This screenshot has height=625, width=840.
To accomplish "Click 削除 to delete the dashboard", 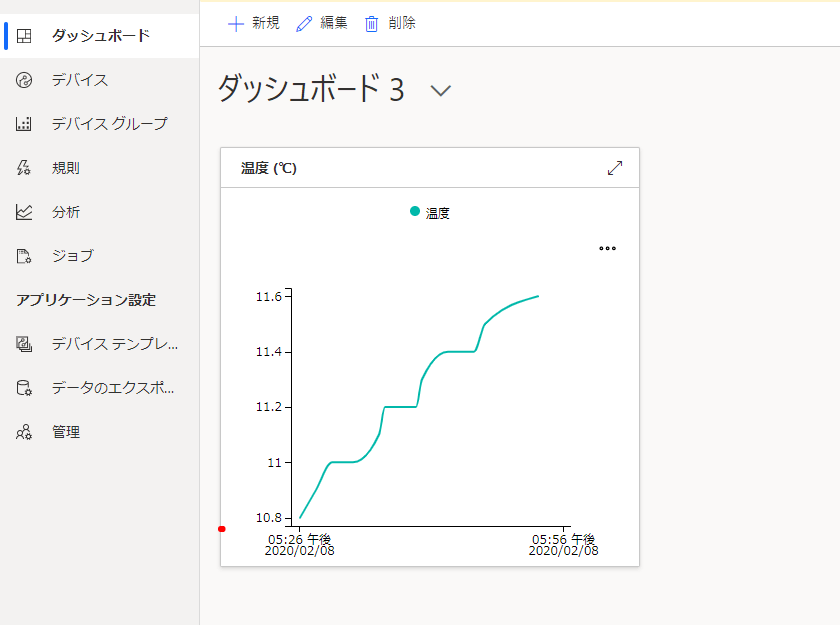I will coord(390,23).
